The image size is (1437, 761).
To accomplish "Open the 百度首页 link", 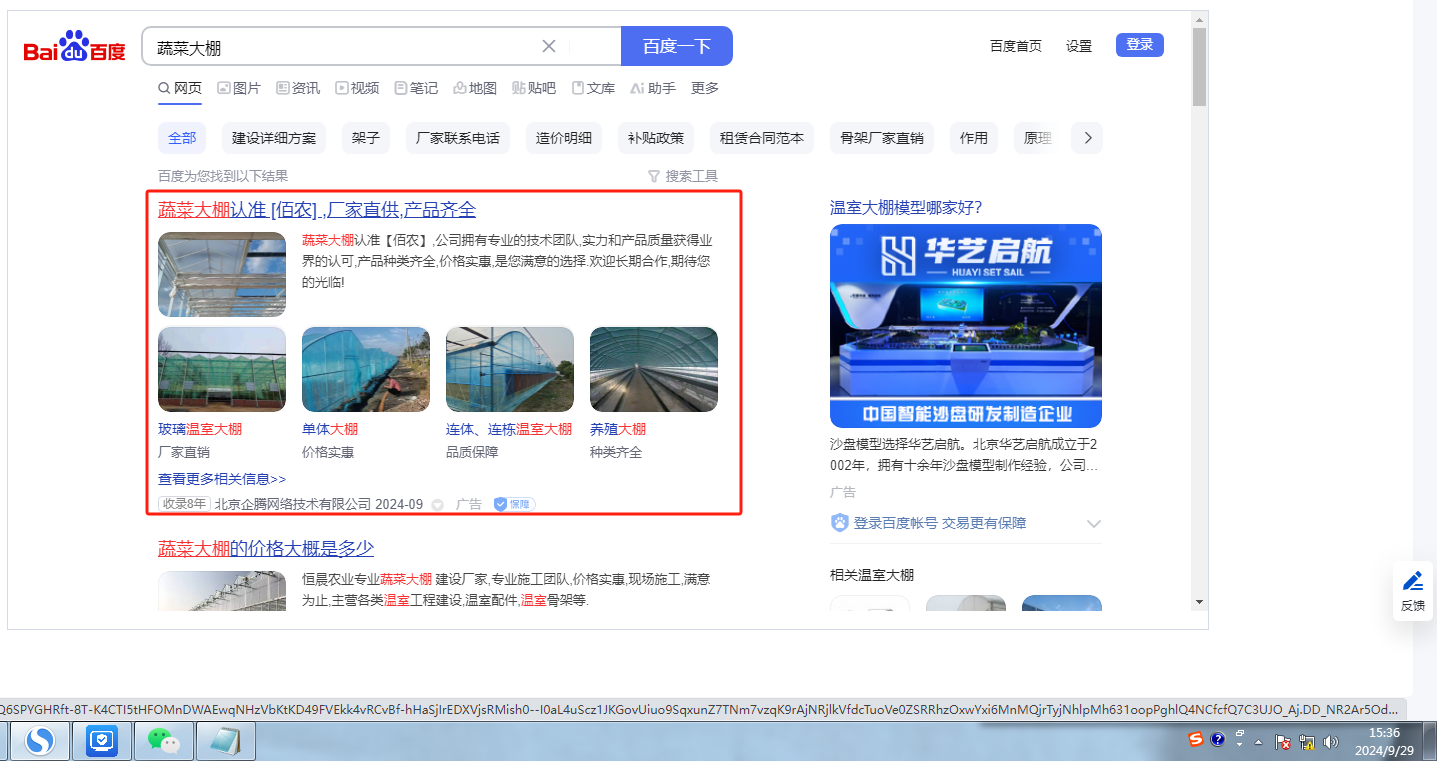I will (1016, 46).
